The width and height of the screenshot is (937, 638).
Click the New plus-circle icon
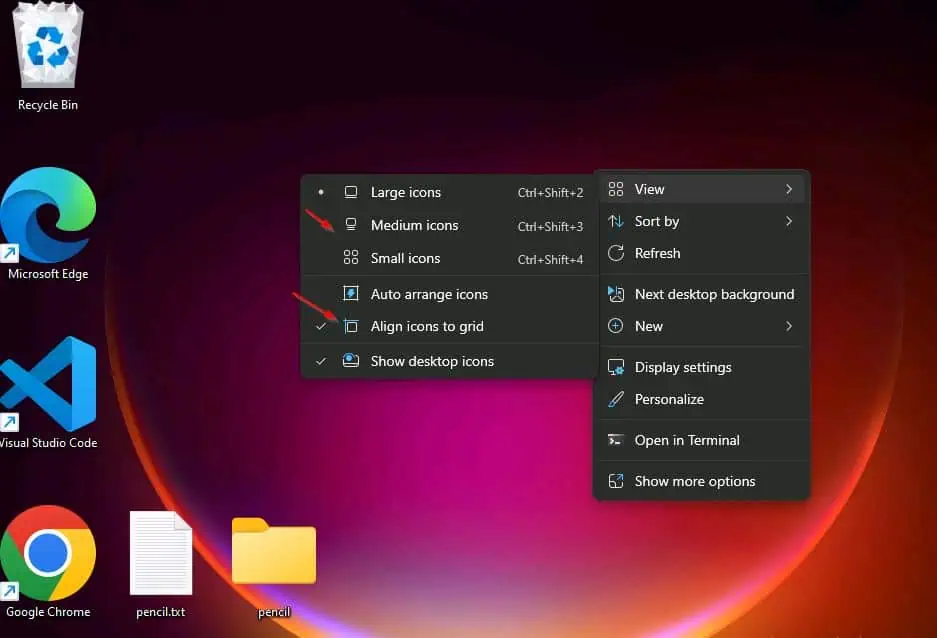tap(616, 326)
